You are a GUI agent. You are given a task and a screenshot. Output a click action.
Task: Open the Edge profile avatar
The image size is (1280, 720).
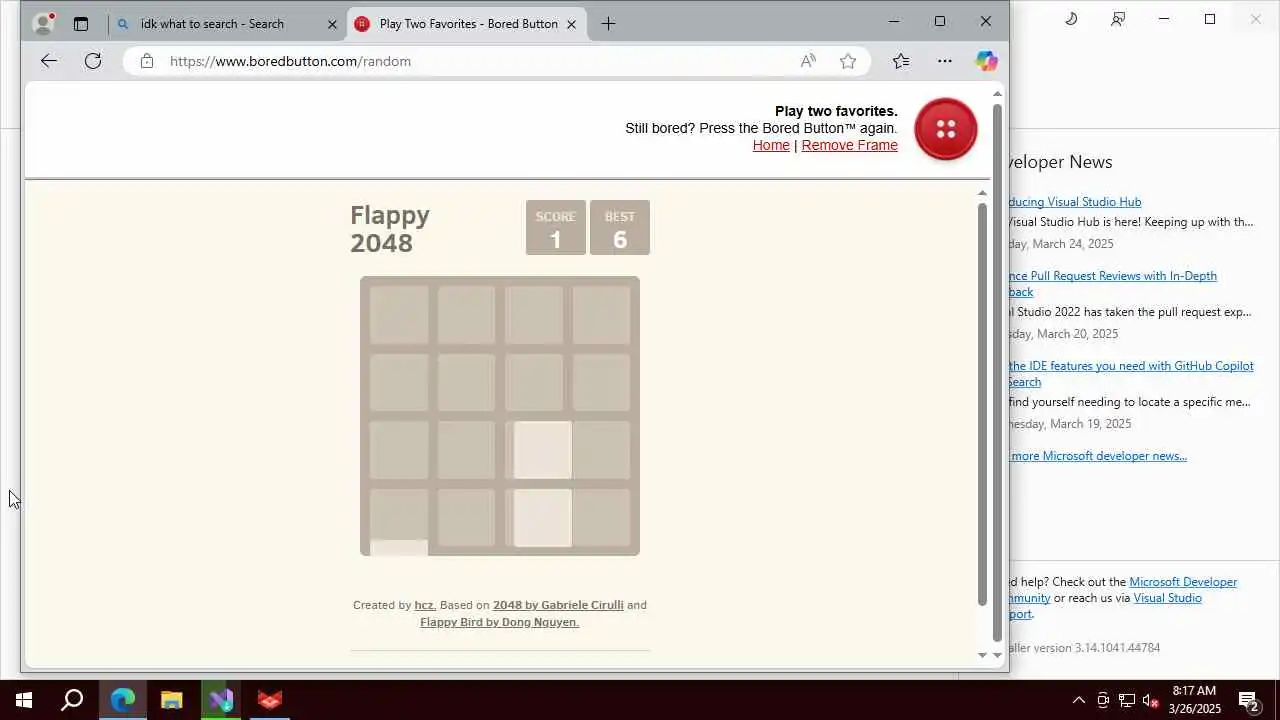43,23
